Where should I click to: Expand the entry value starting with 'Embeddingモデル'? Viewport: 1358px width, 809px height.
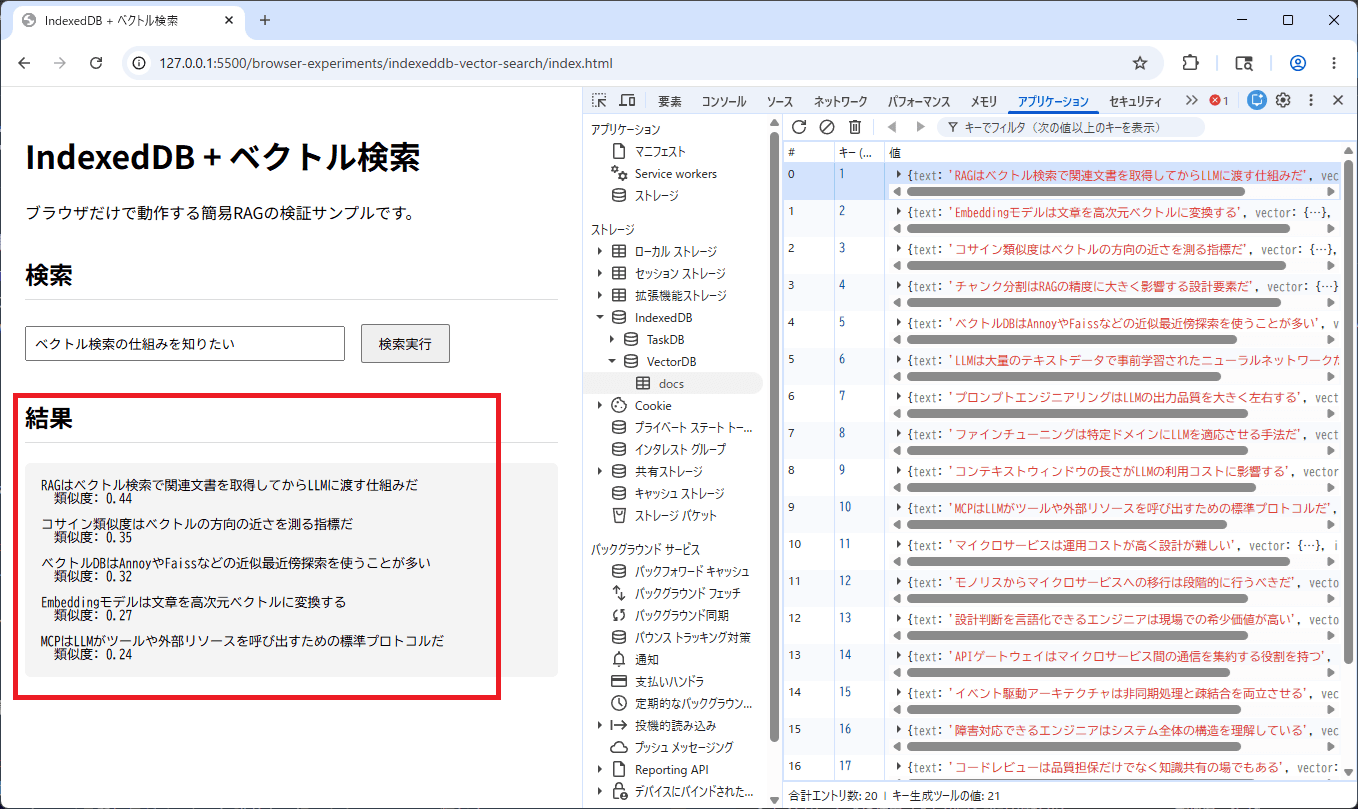point(899,211)
